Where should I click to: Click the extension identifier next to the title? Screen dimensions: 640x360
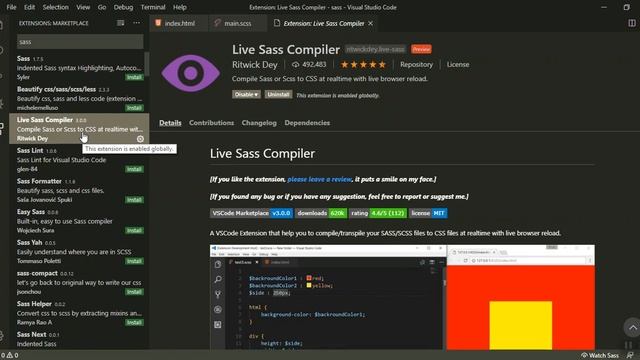375,49
